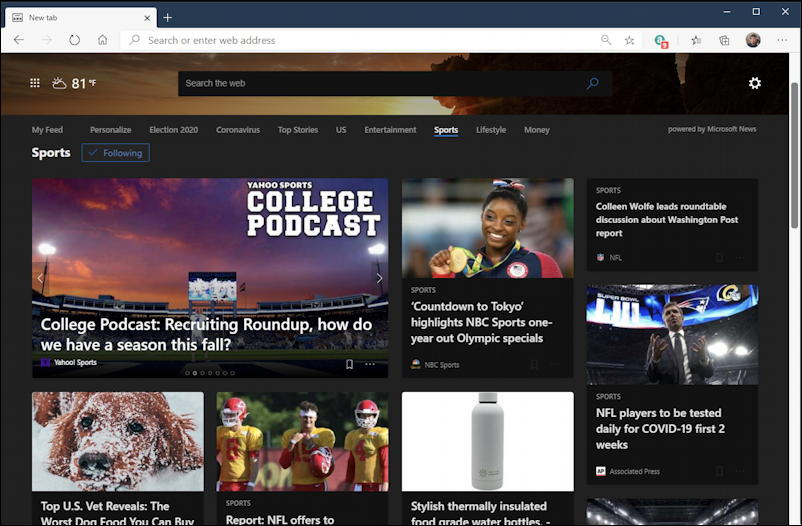Switch to Money tab
The image size is (802, 526).
pyautogui.click(x=537, y=130)
